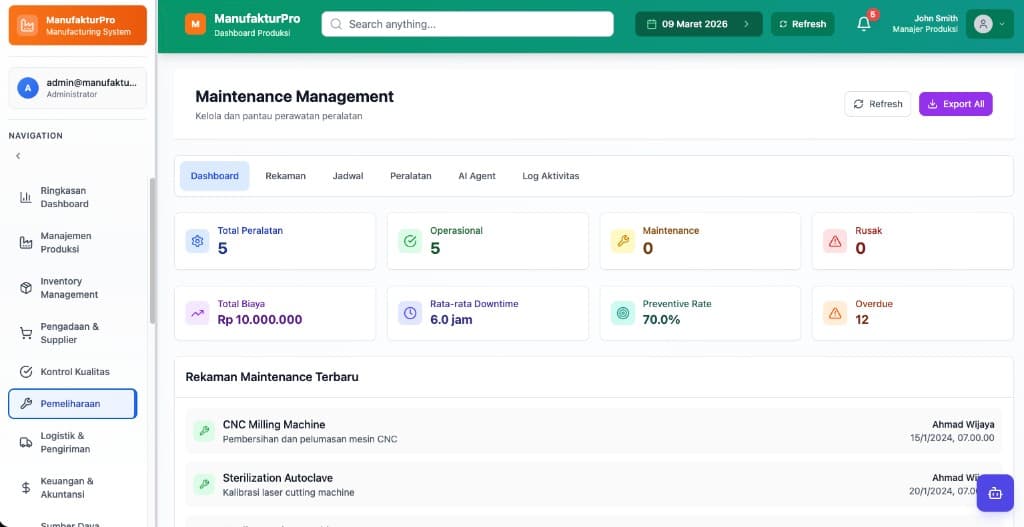
Task: Click the Rata-rata Downtime clock icon
Action: (x=410, y=313)
